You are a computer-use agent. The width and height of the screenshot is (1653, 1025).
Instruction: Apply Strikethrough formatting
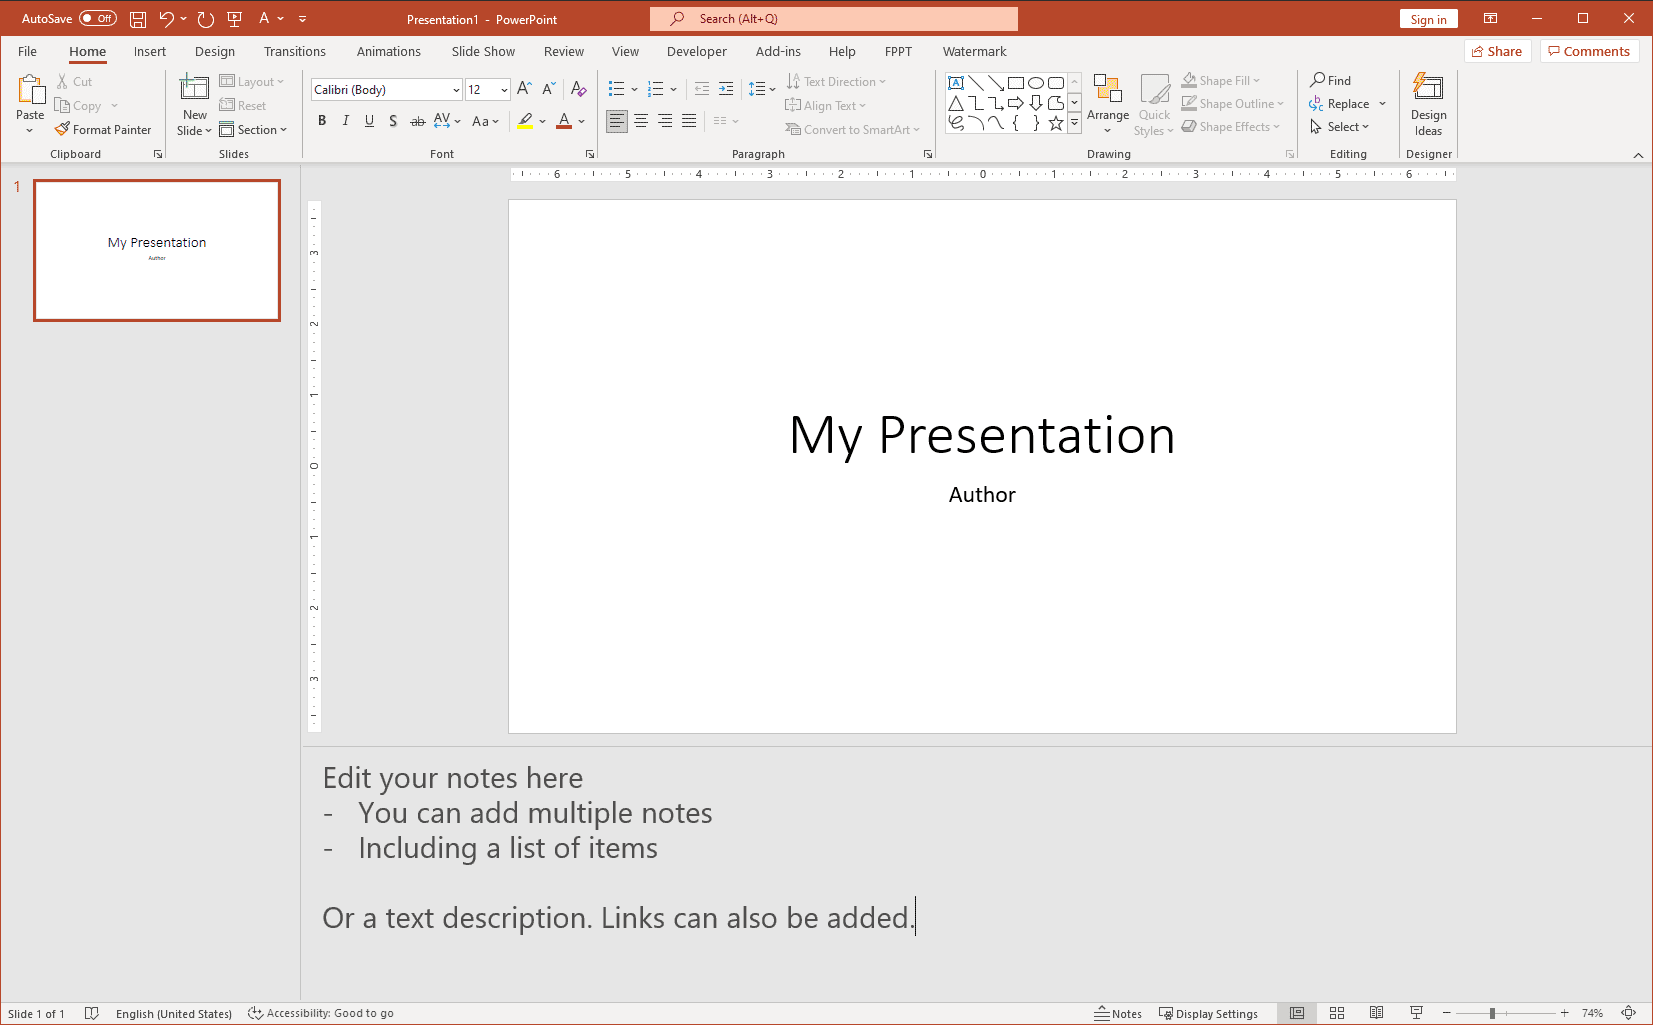[417, 121]
